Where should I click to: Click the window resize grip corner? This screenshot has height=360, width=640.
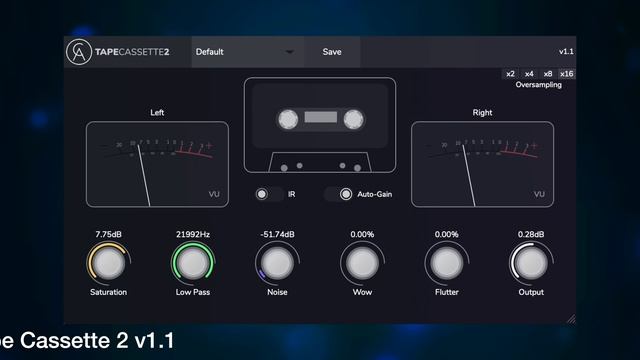tap(571, 319)
